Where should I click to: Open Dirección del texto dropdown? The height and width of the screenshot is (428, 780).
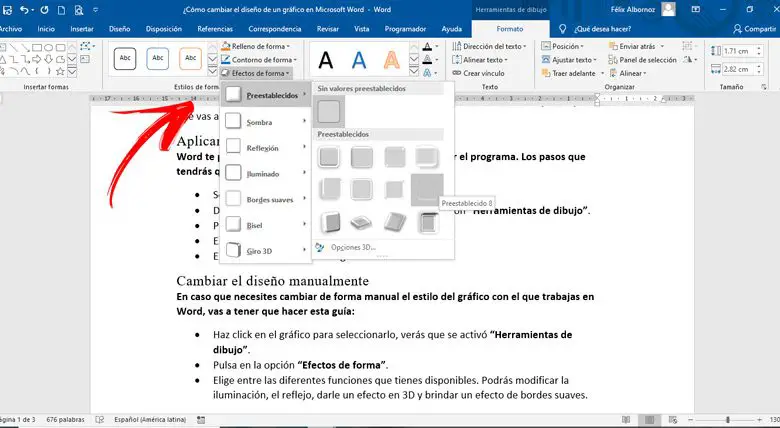pos(489,46)
